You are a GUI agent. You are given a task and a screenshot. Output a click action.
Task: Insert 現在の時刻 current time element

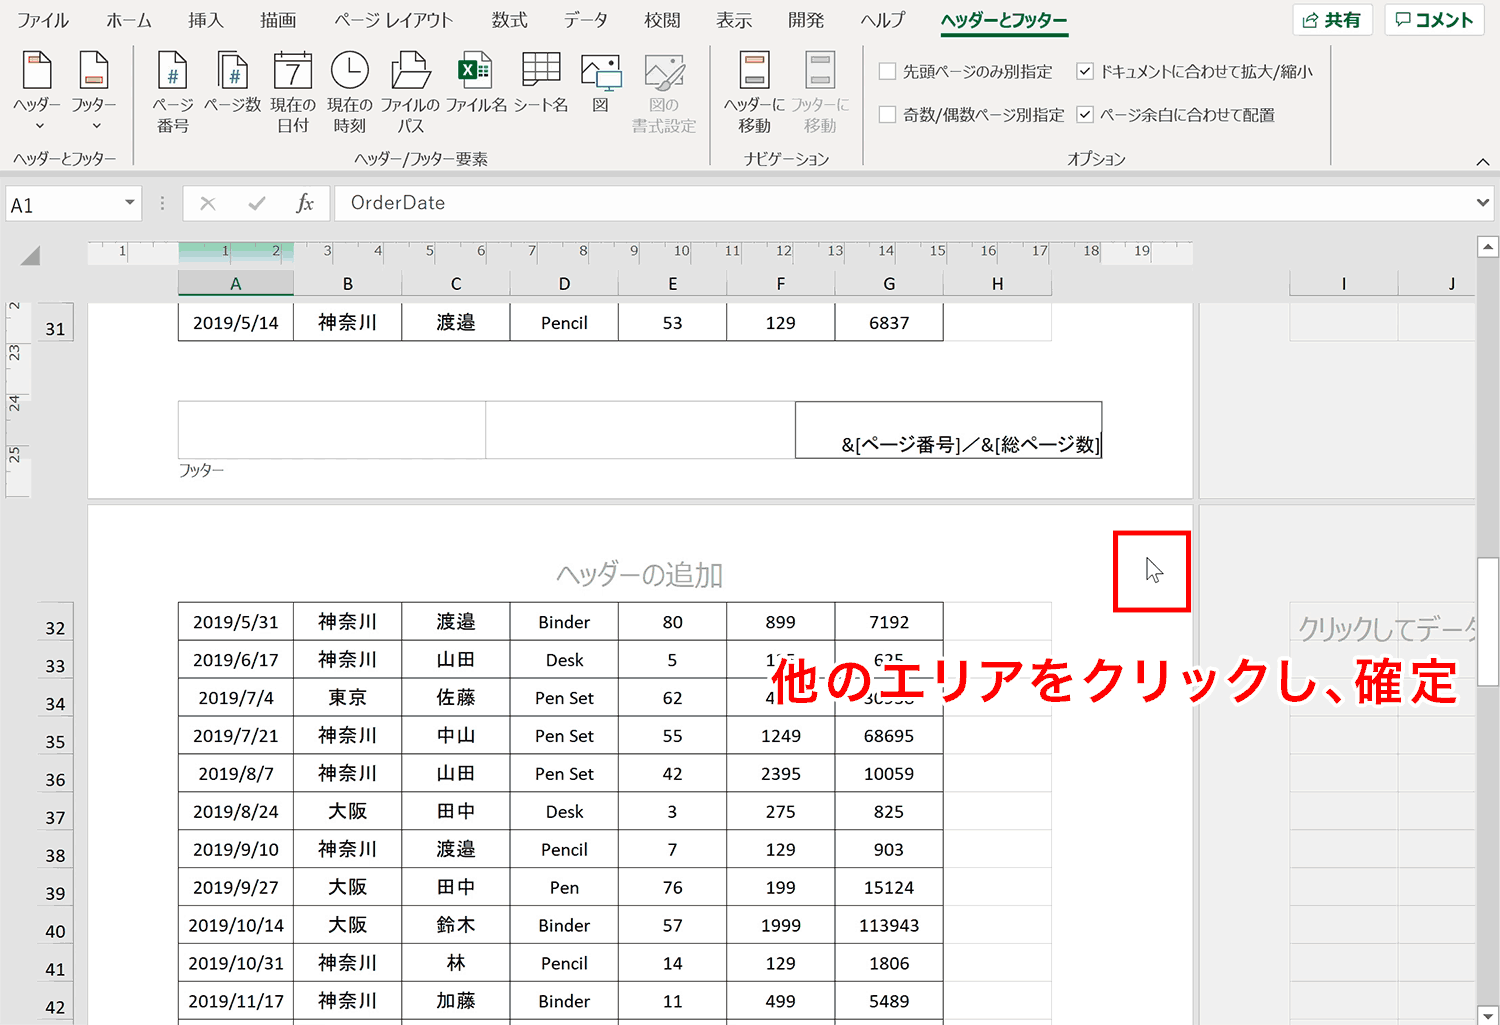pyautogui.click(x=350, y=92)
